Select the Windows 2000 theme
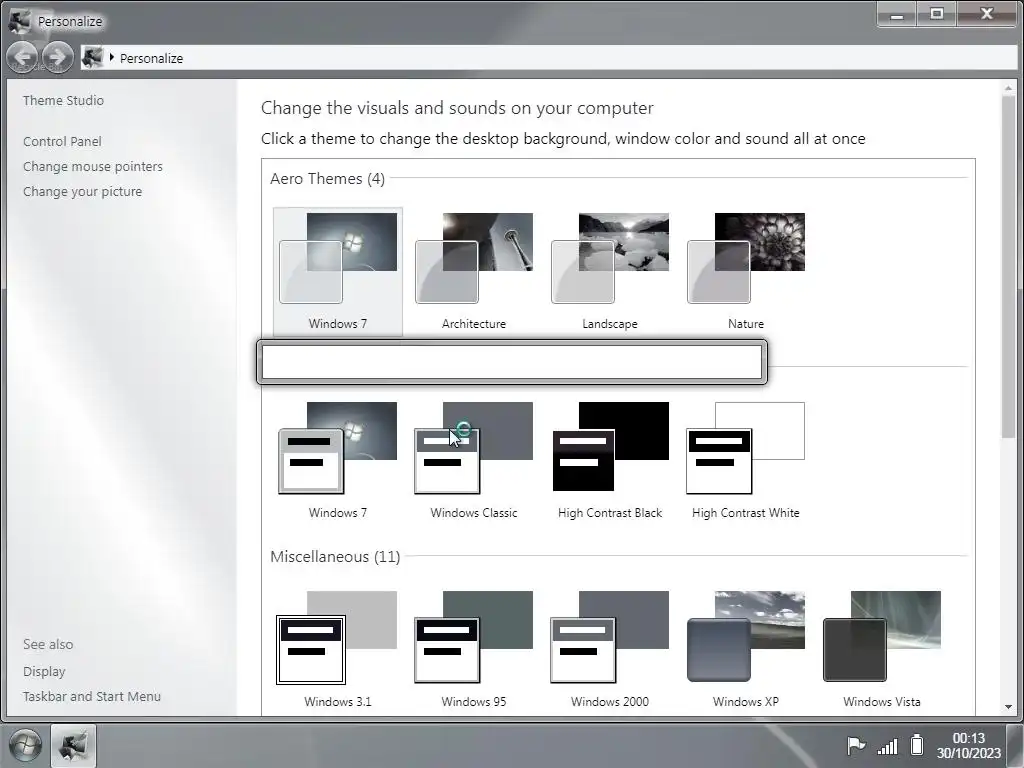1024x768 pixels. 609,649
